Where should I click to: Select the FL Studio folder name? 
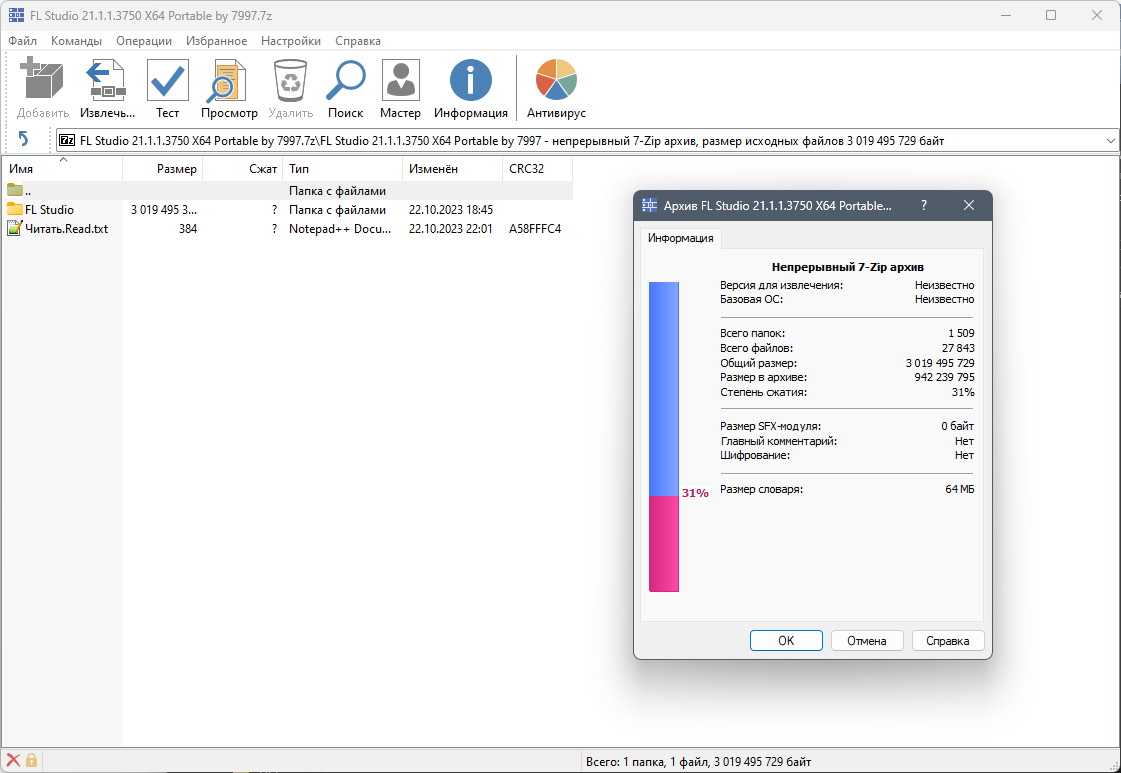click(x=49, y=210)
